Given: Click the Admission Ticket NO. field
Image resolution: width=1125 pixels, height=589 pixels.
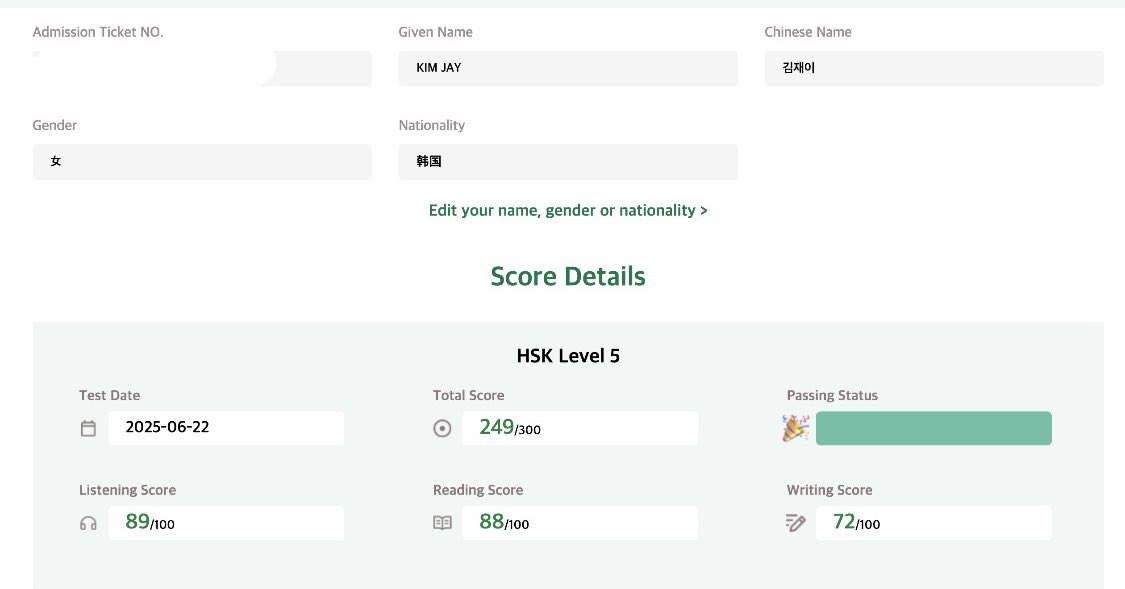Looking at the screenshot, I should [x=202, y=68].
